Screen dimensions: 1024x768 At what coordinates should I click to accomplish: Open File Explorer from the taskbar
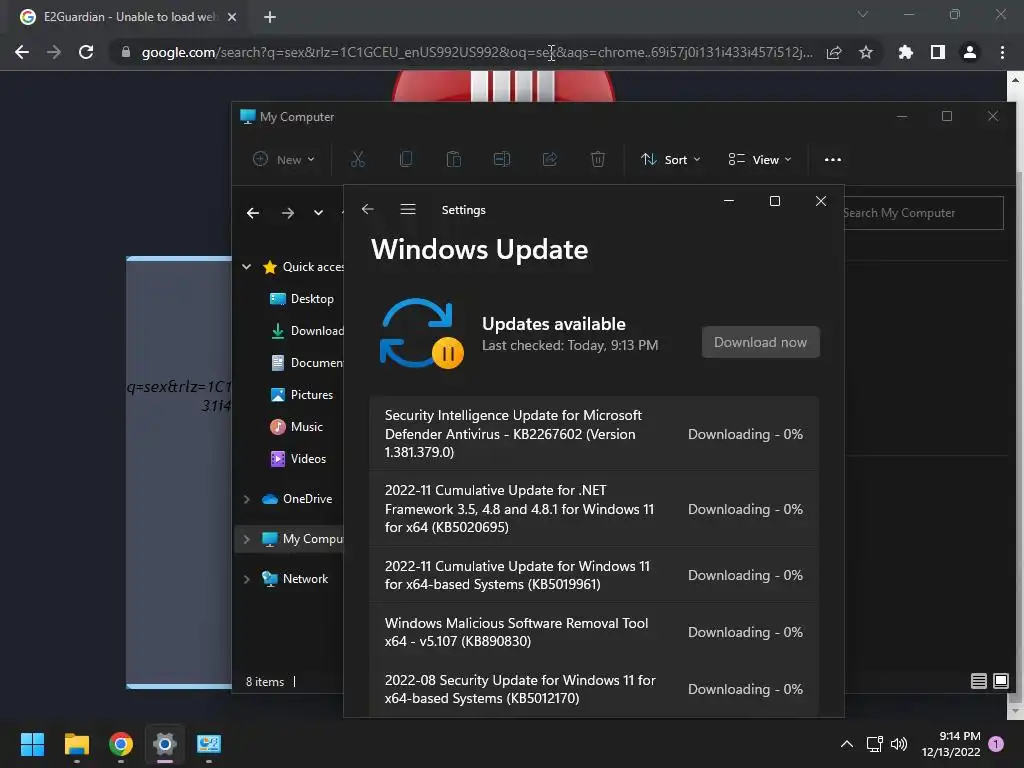76,744
